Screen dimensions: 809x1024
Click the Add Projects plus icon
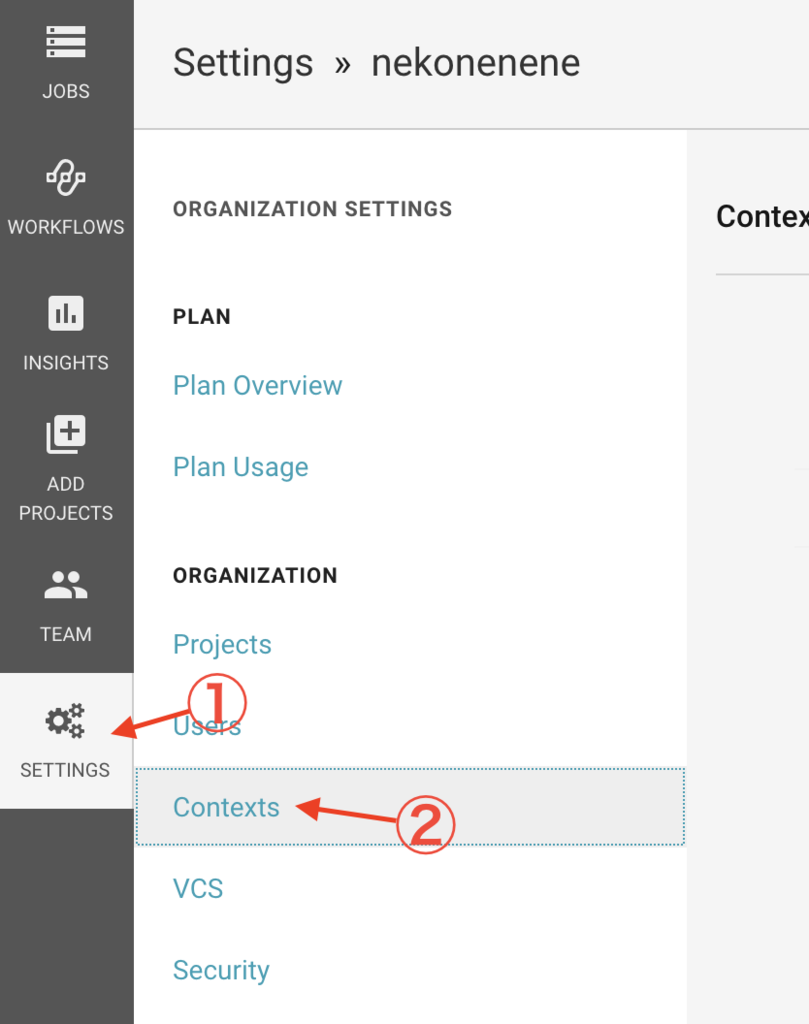point(66,435)
